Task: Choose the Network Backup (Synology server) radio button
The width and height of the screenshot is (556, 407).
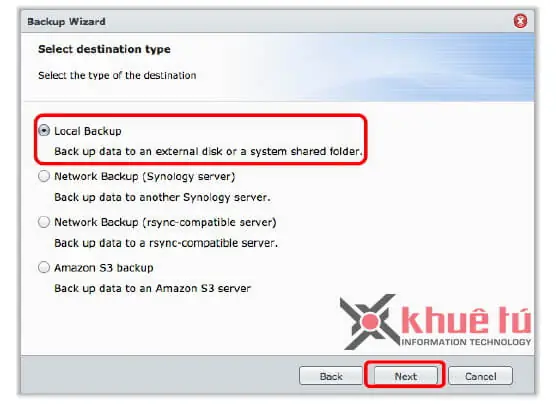Action: point(44,176)
